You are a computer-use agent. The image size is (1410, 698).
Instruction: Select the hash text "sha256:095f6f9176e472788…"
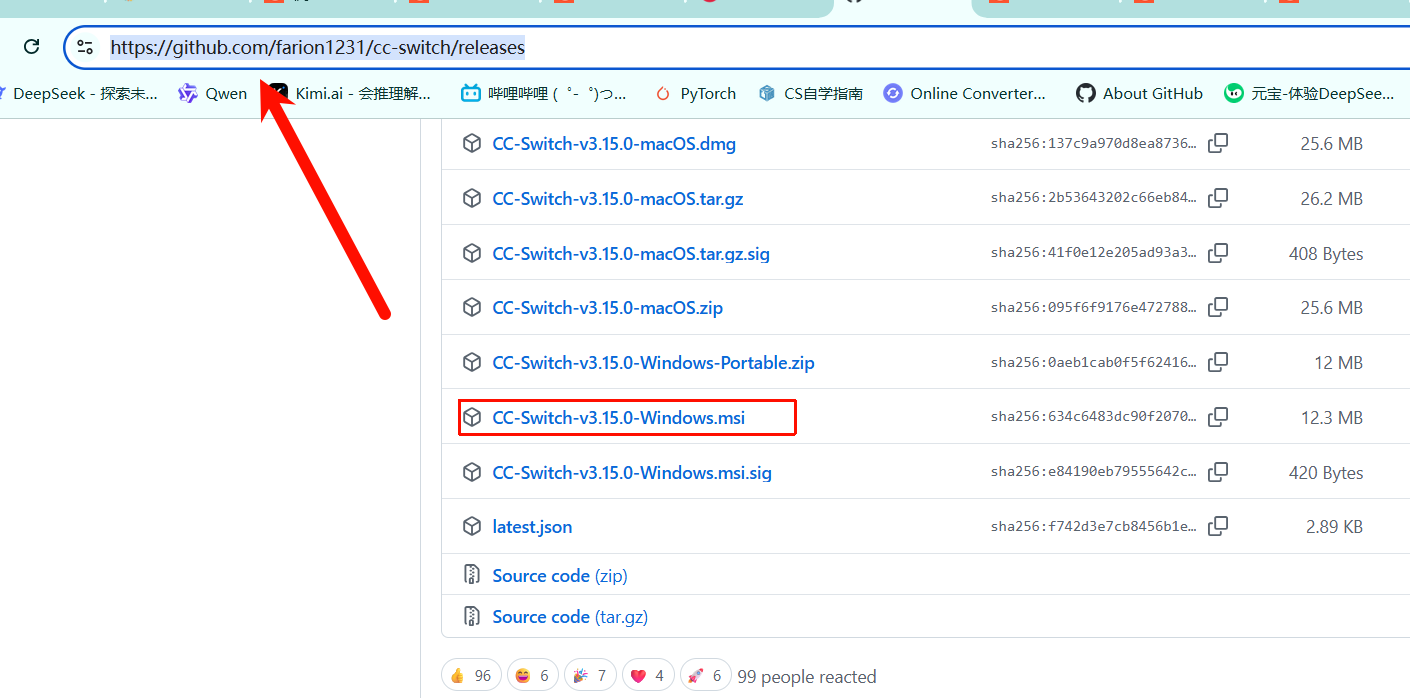pos(1094,308)
